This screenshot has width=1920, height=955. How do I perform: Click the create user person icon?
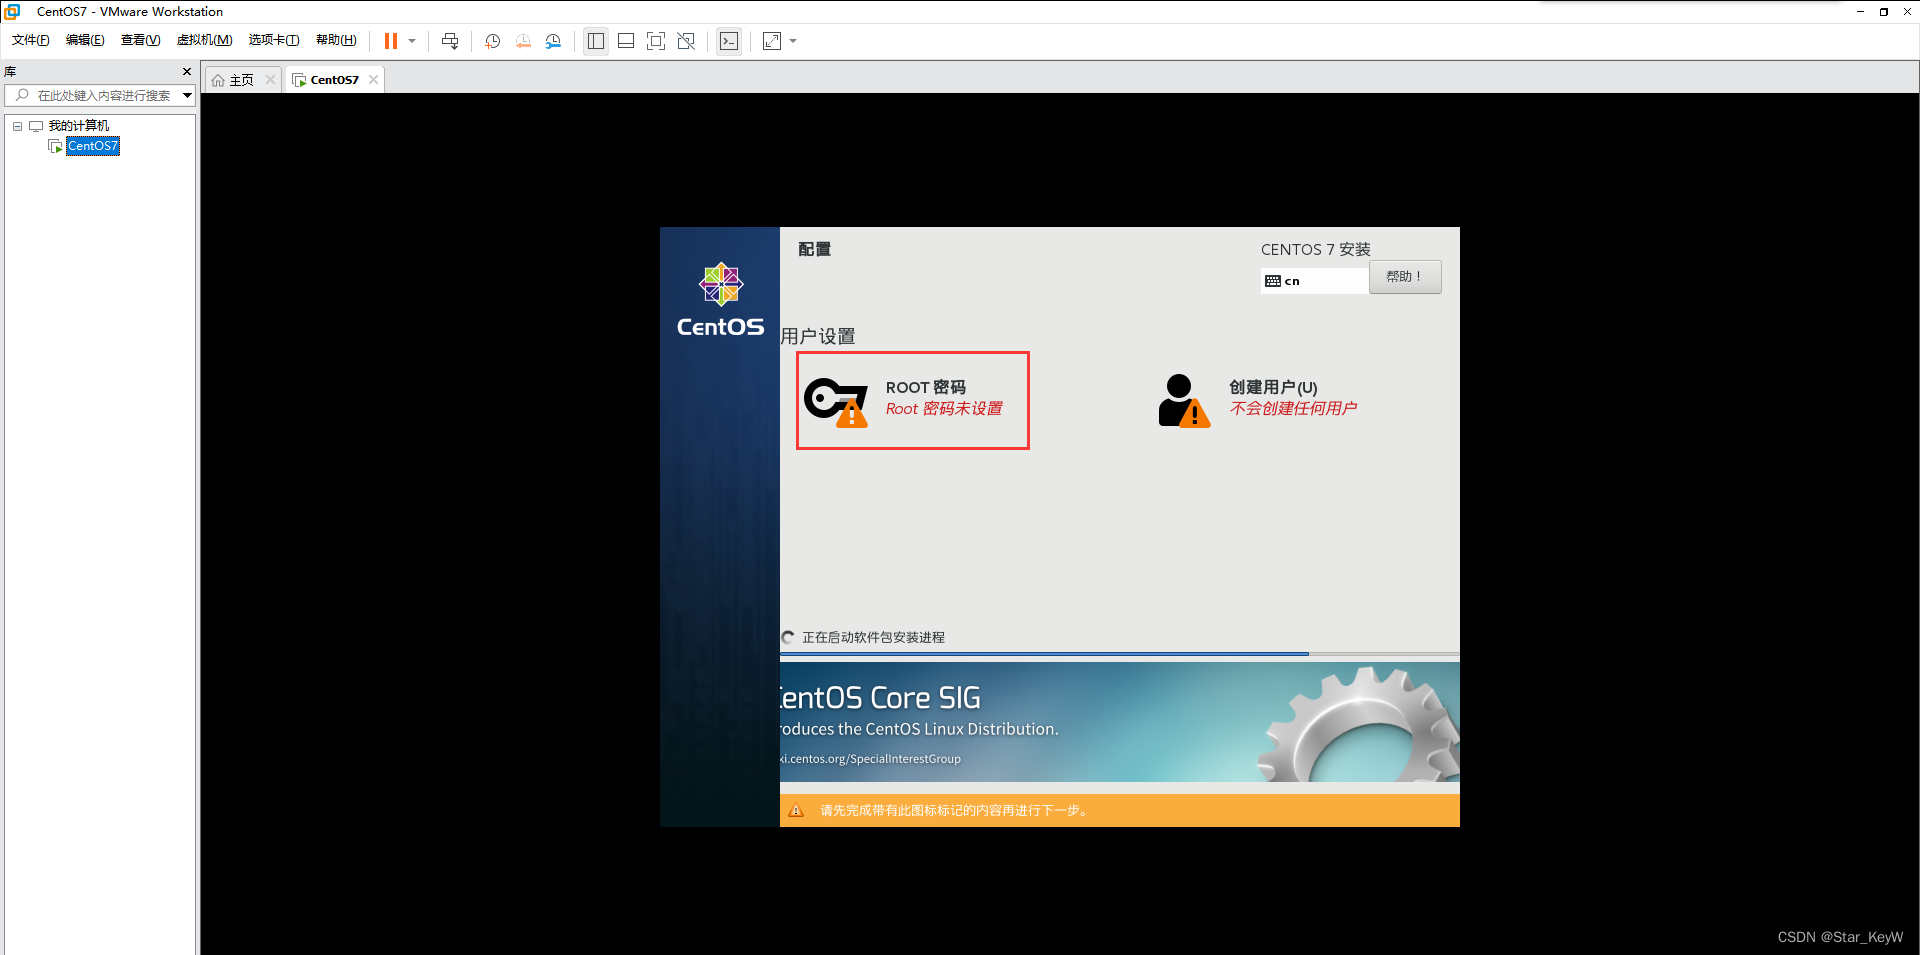point(1184,401)
